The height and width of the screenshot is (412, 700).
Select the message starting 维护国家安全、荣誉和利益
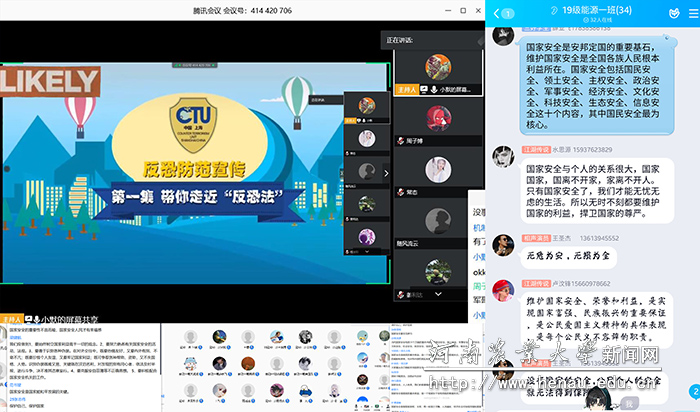(597, 319)
